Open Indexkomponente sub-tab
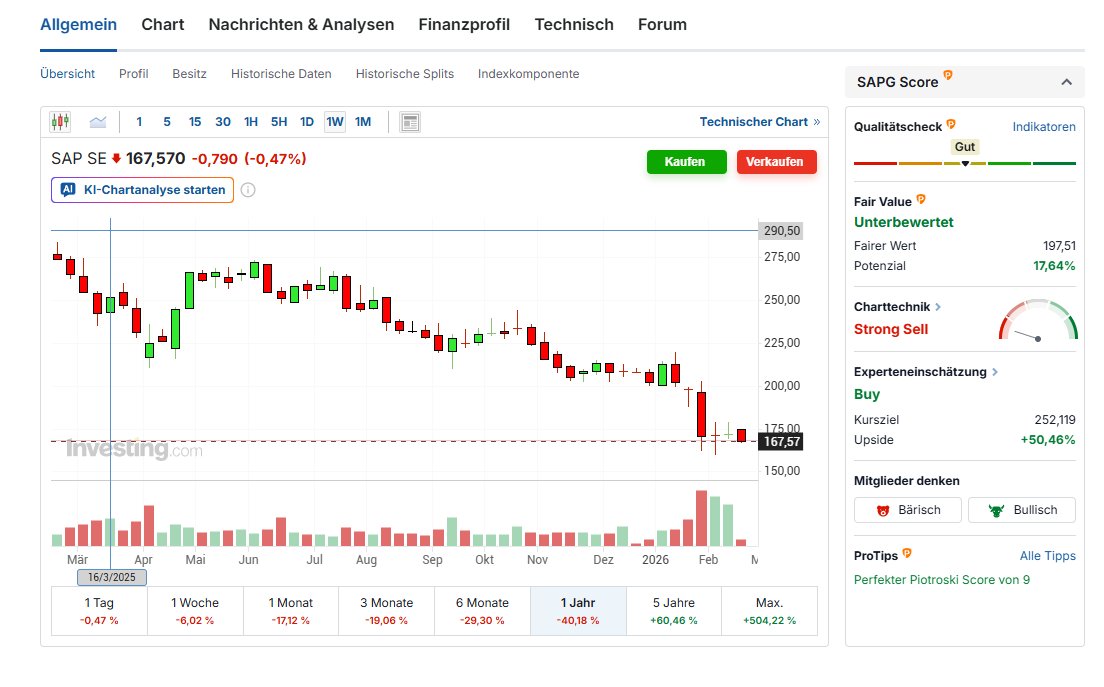 529,74
